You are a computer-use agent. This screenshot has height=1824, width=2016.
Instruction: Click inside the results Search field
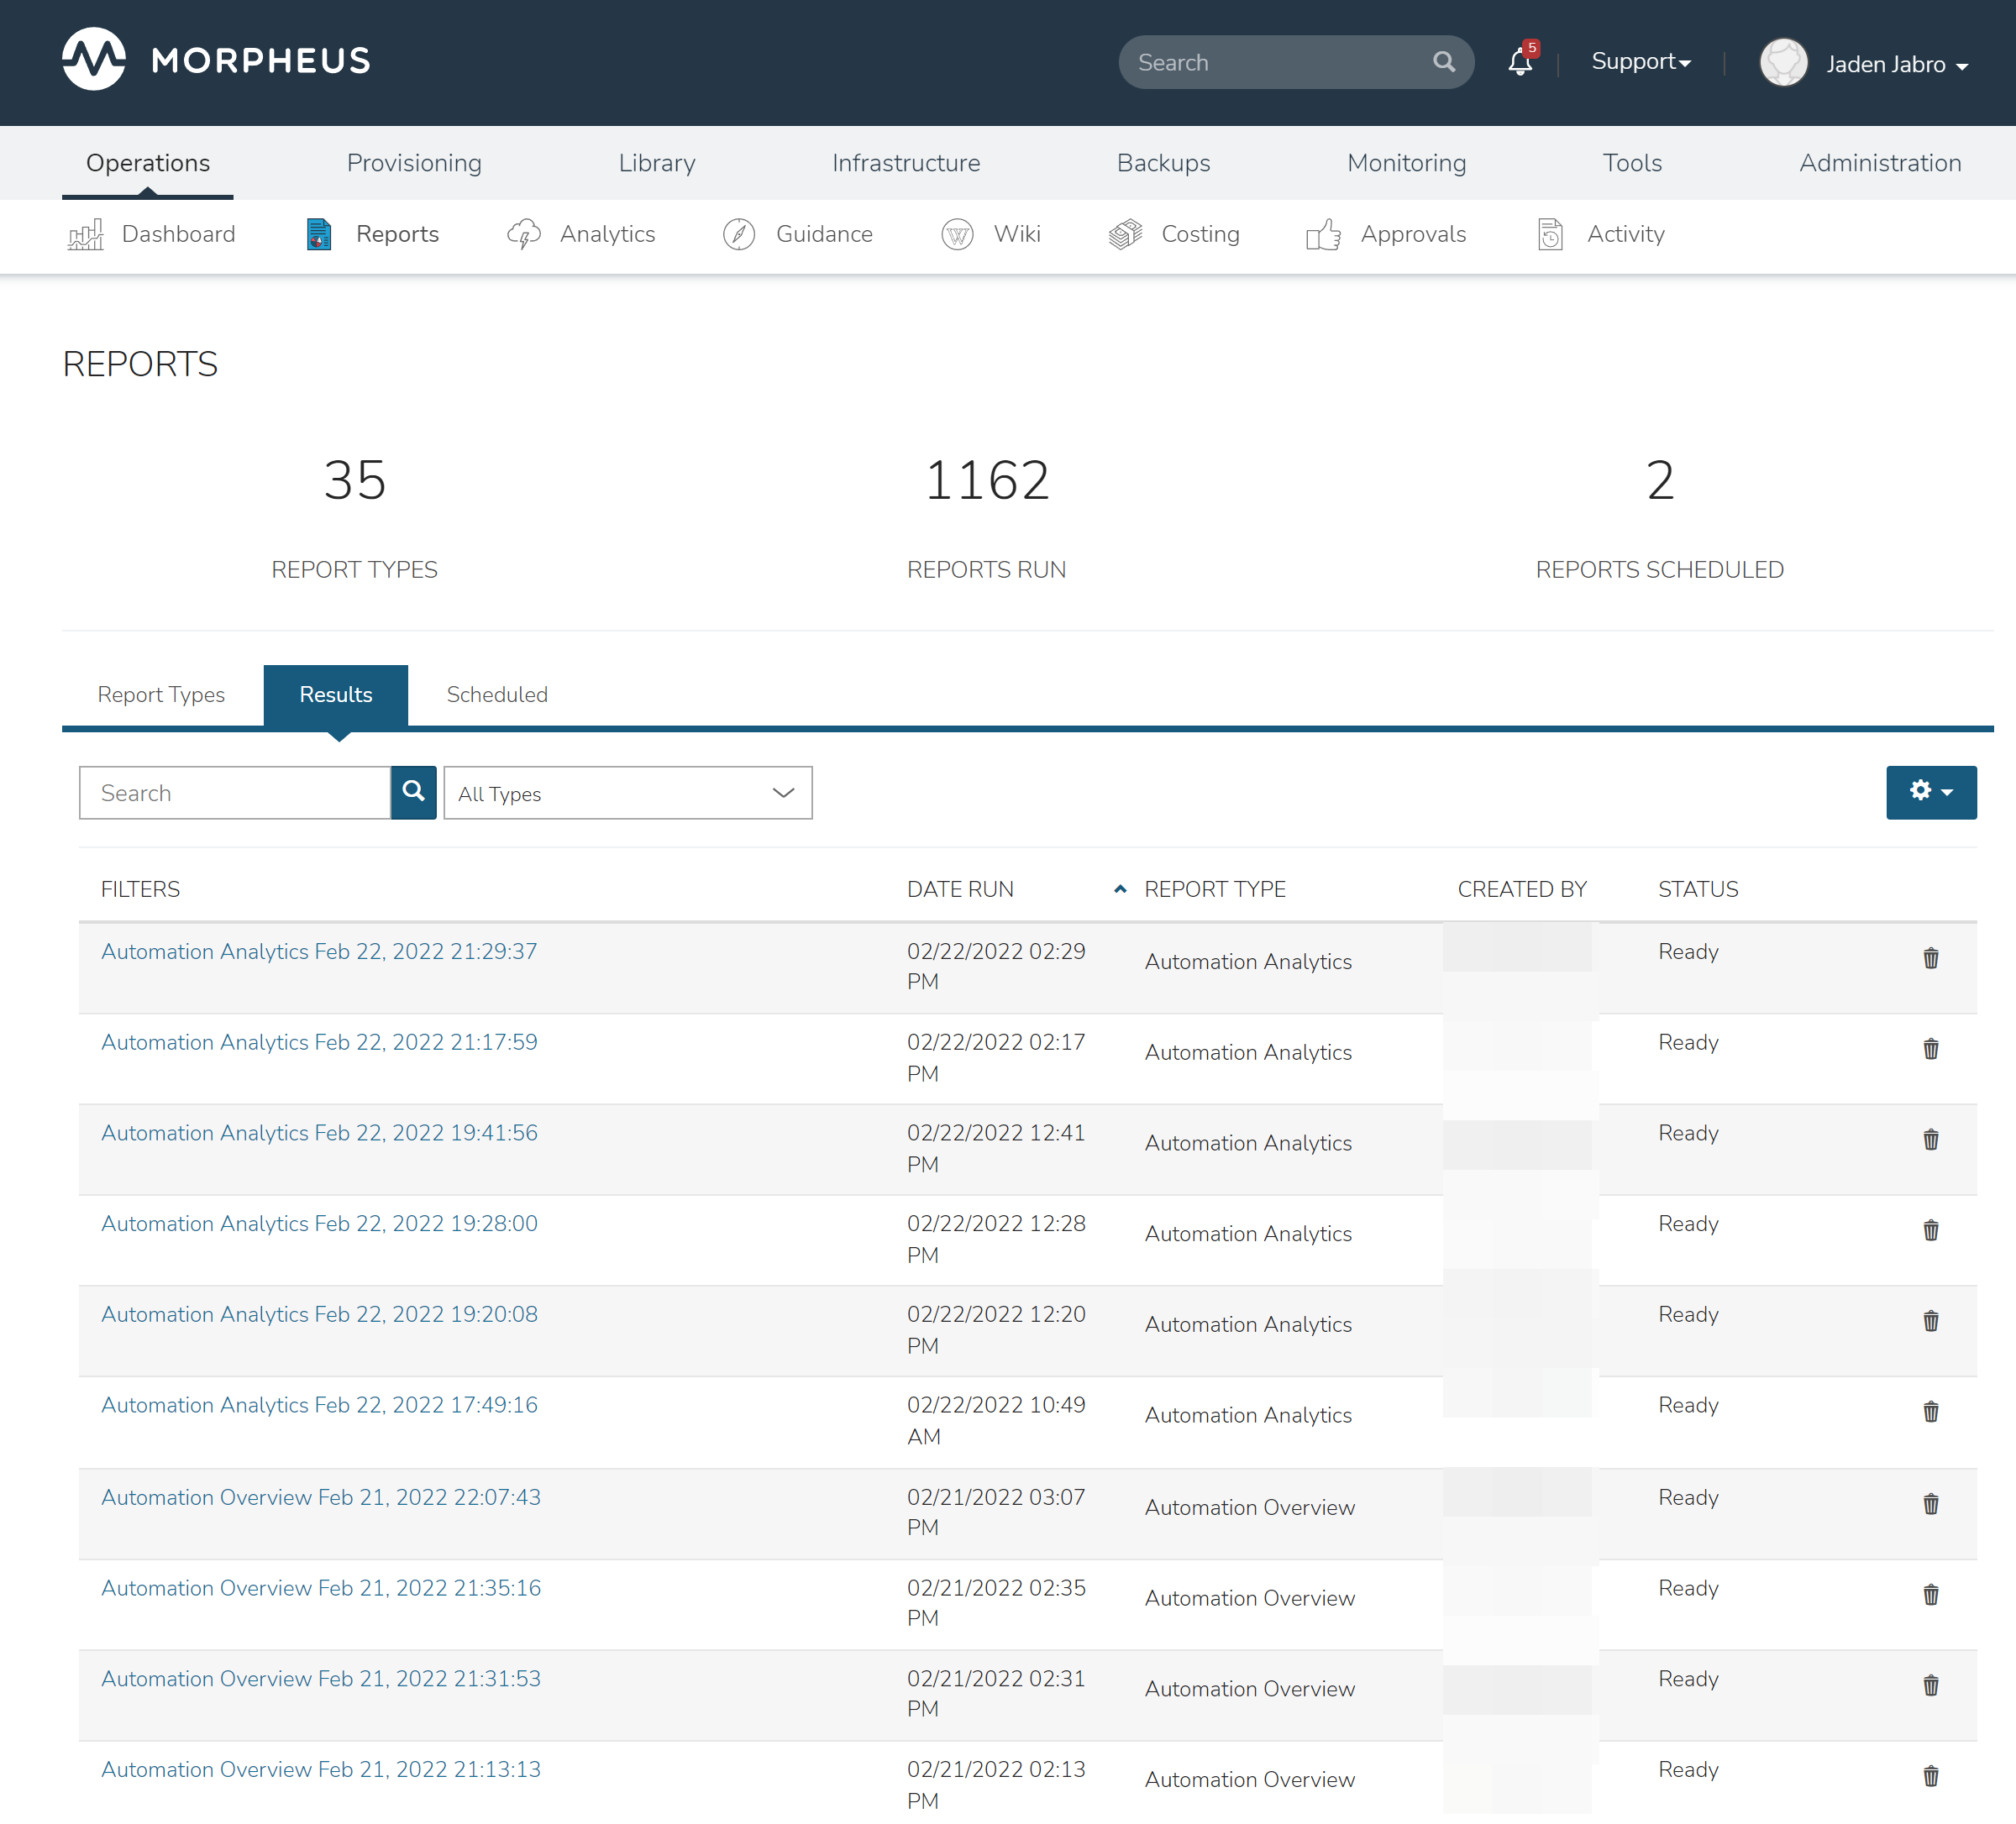pyautogui.click(x=235, y=792)
